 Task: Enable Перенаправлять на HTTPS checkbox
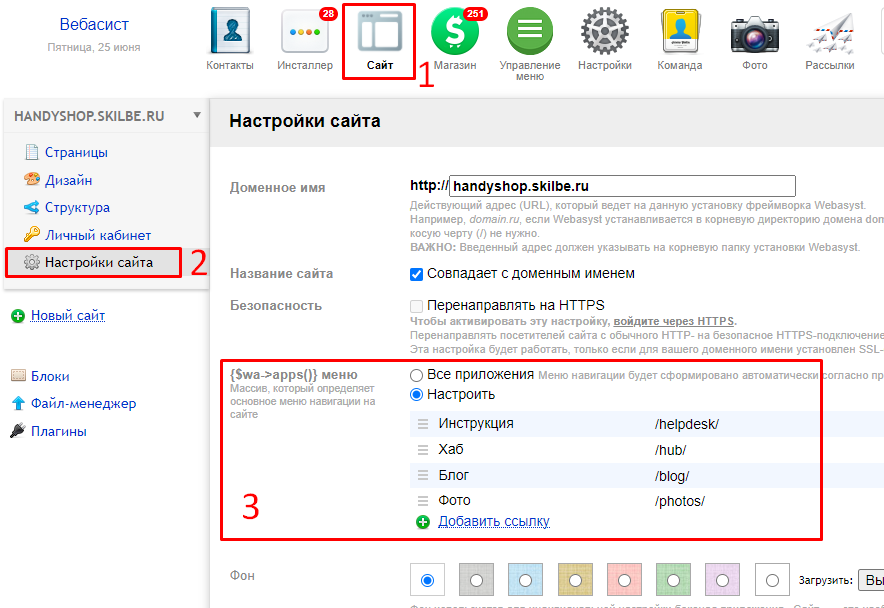(x=417, y=305)
